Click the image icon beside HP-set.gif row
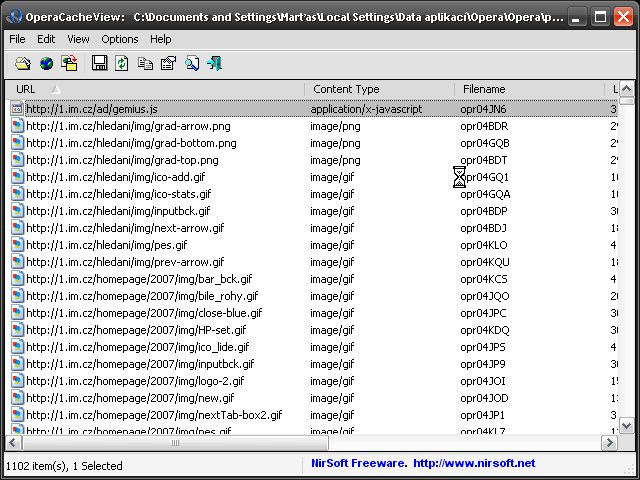 (x=17, y=330)
